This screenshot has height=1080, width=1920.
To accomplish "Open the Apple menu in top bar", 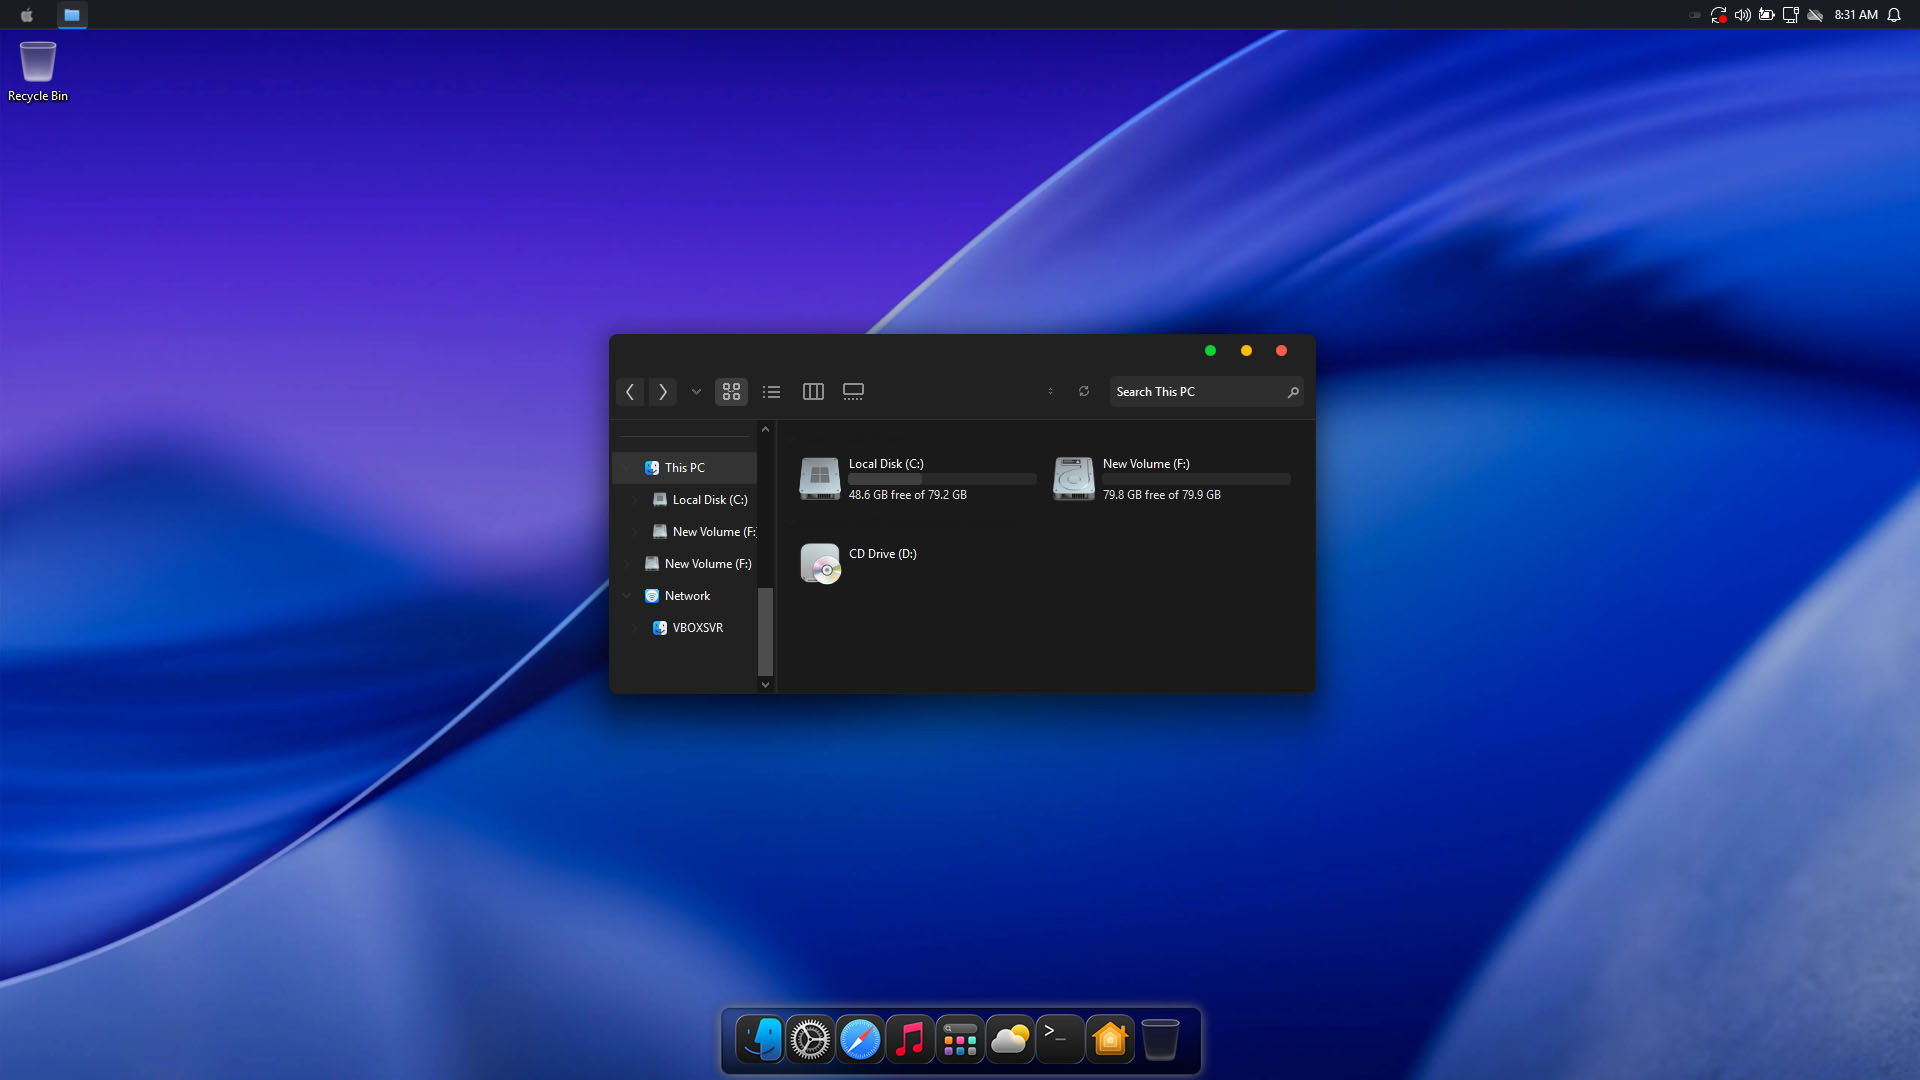I will pyautogui.click(x=27, y=15).
